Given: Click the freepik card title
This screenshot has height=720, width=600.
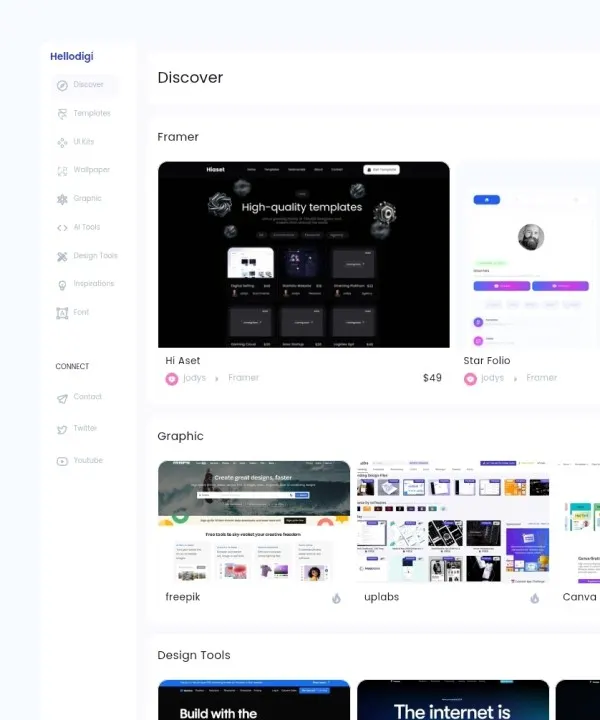Looking at the screenshot, I should (183, 597).
